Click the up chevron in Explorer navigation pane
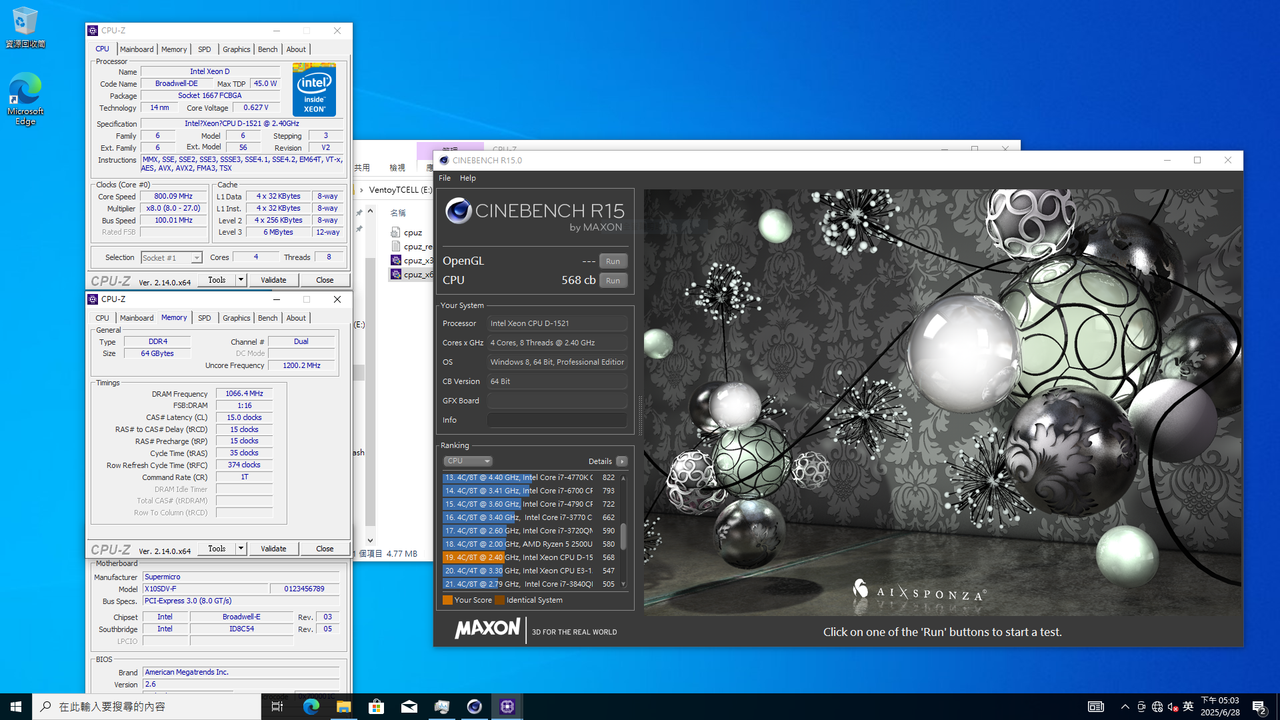The width and height of the screenshot is (1280, 720). [x=369, y=213]
